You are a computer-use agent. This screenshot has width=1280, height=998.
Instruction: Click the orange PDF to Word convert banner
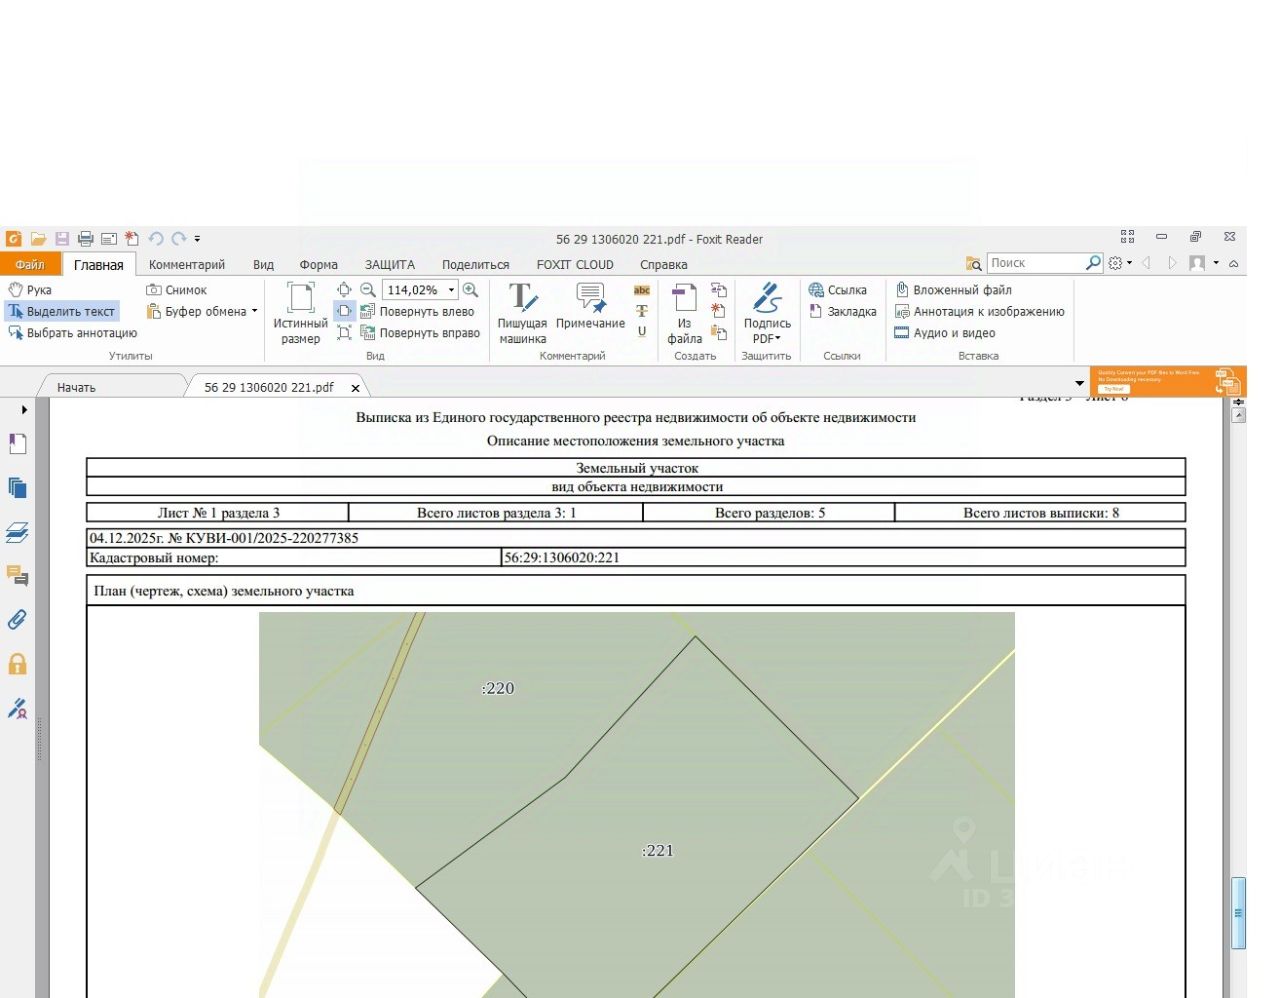click(1168, 381)
